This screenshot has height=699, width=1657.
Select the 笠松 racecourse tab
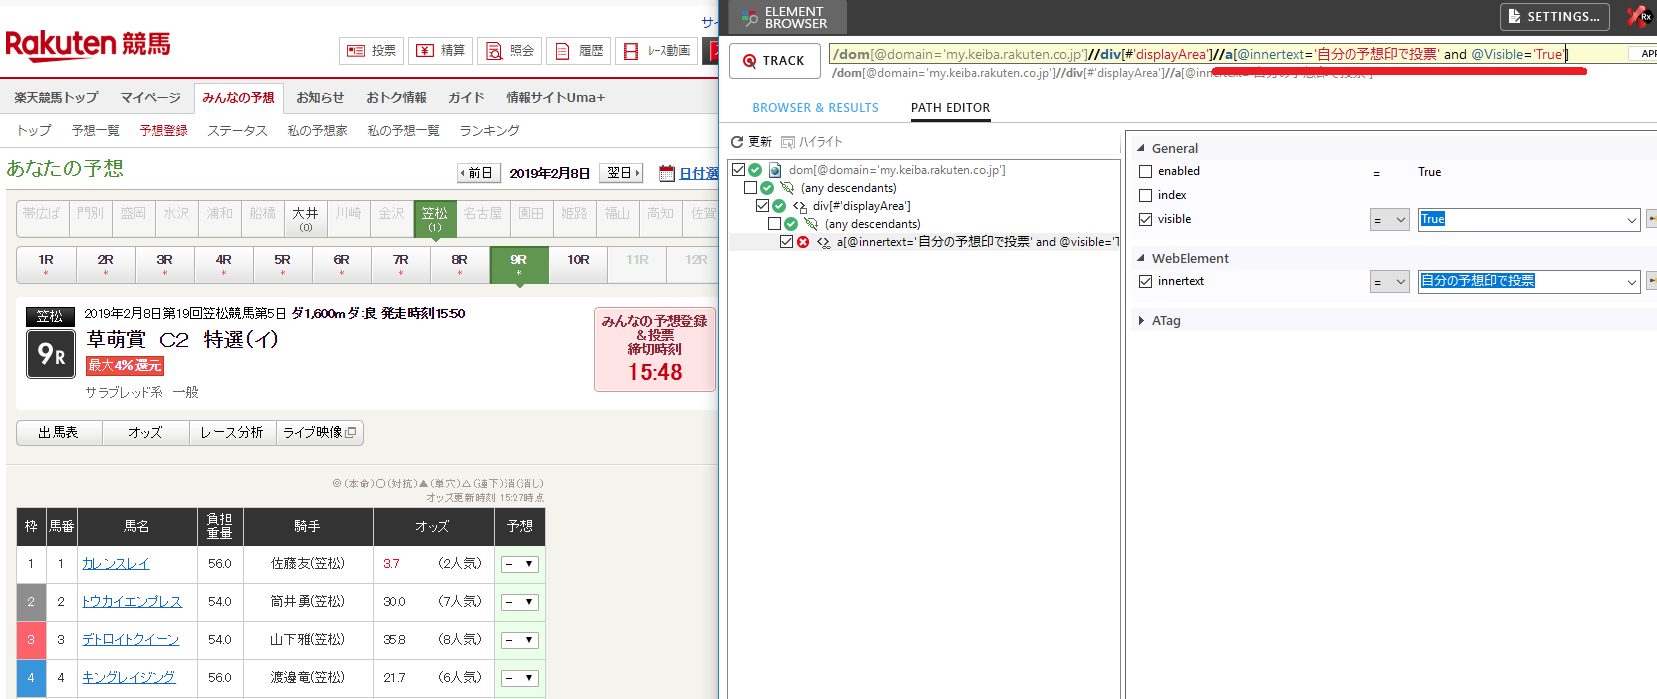(x=434, y=219)
